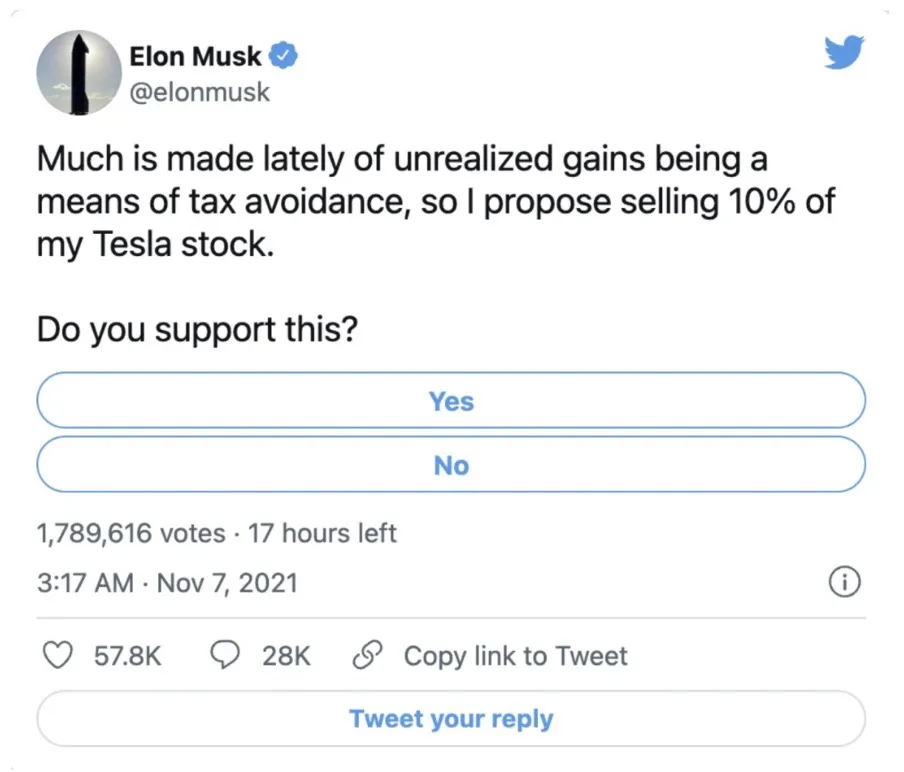
Task: Click the 17 hours left label
Action: click(x=322, y=533)
